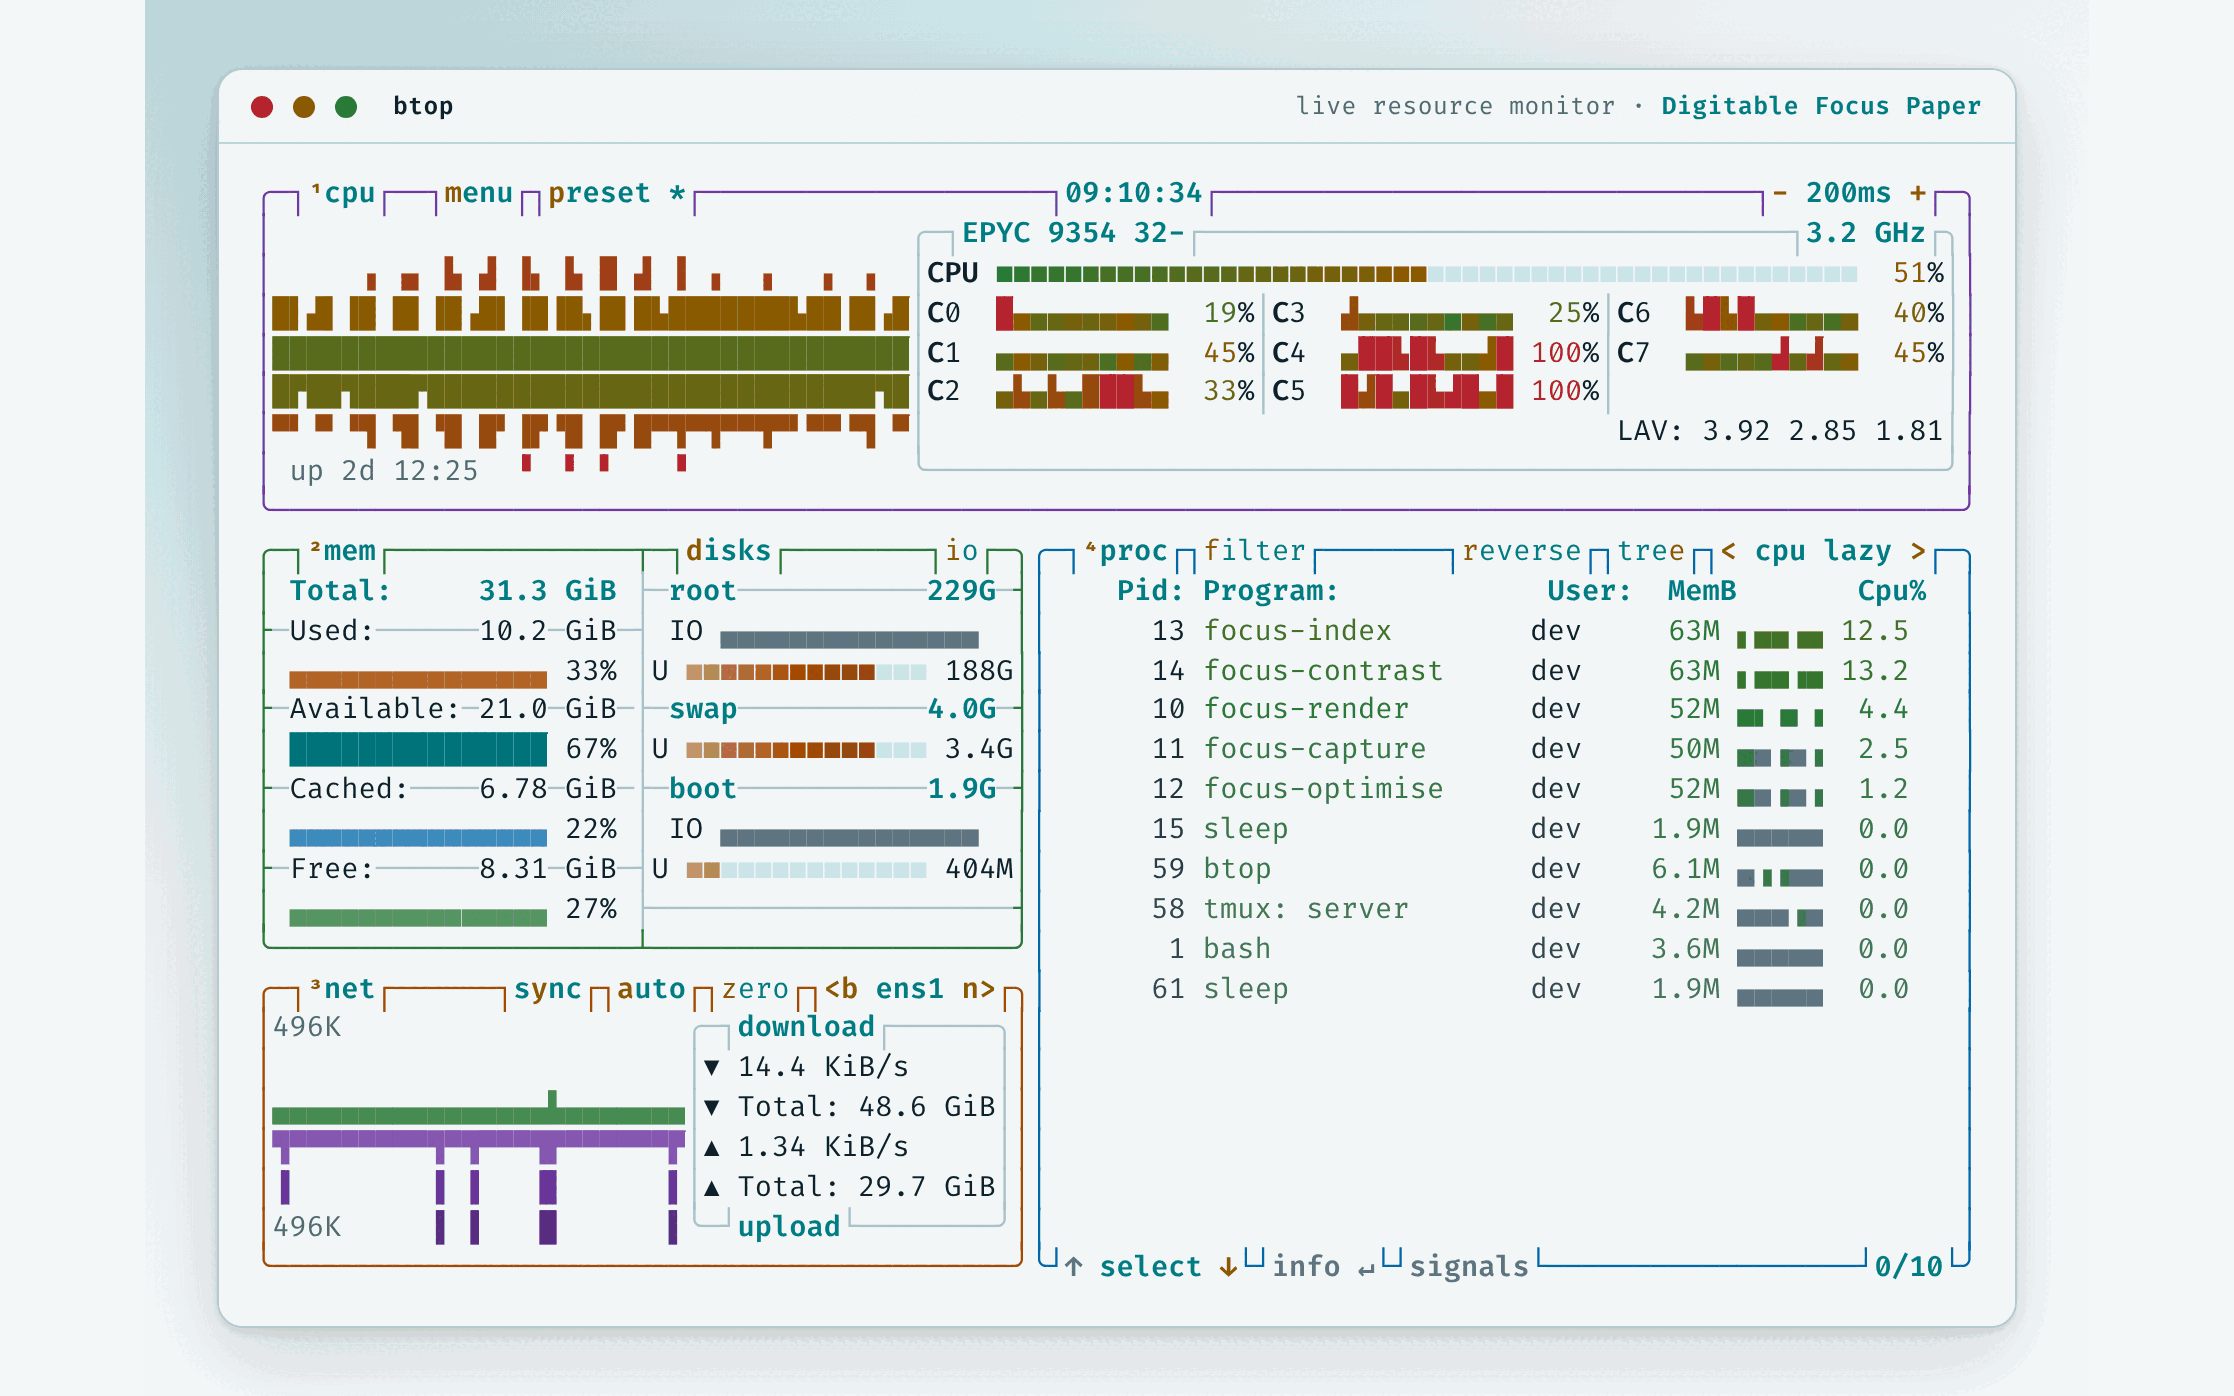Image resolution: width=2234 pixels, height=1396 pixels.
Task: Click the select label in proc footer
Action: coord(1150,1267)
